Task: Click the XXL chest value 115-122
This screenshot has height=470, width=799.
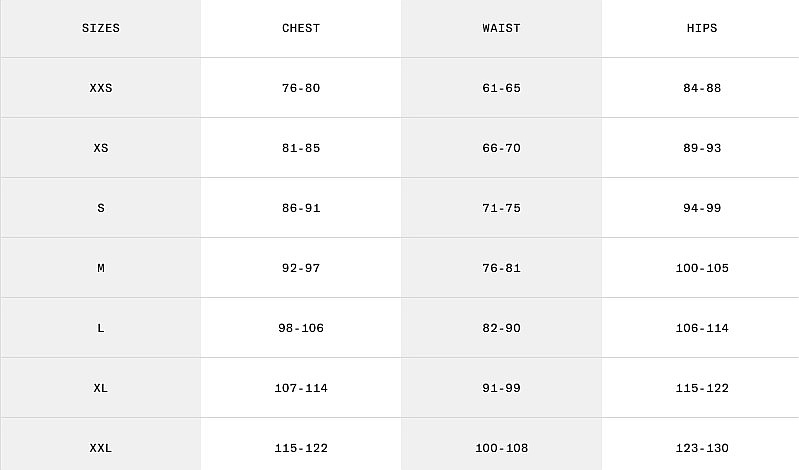Action: point(301,448)
